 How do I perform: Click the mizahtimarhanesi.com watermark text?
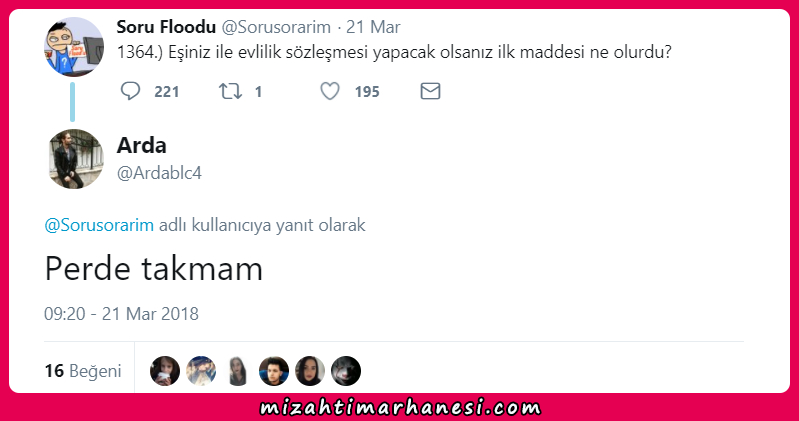tap(400, 407)
